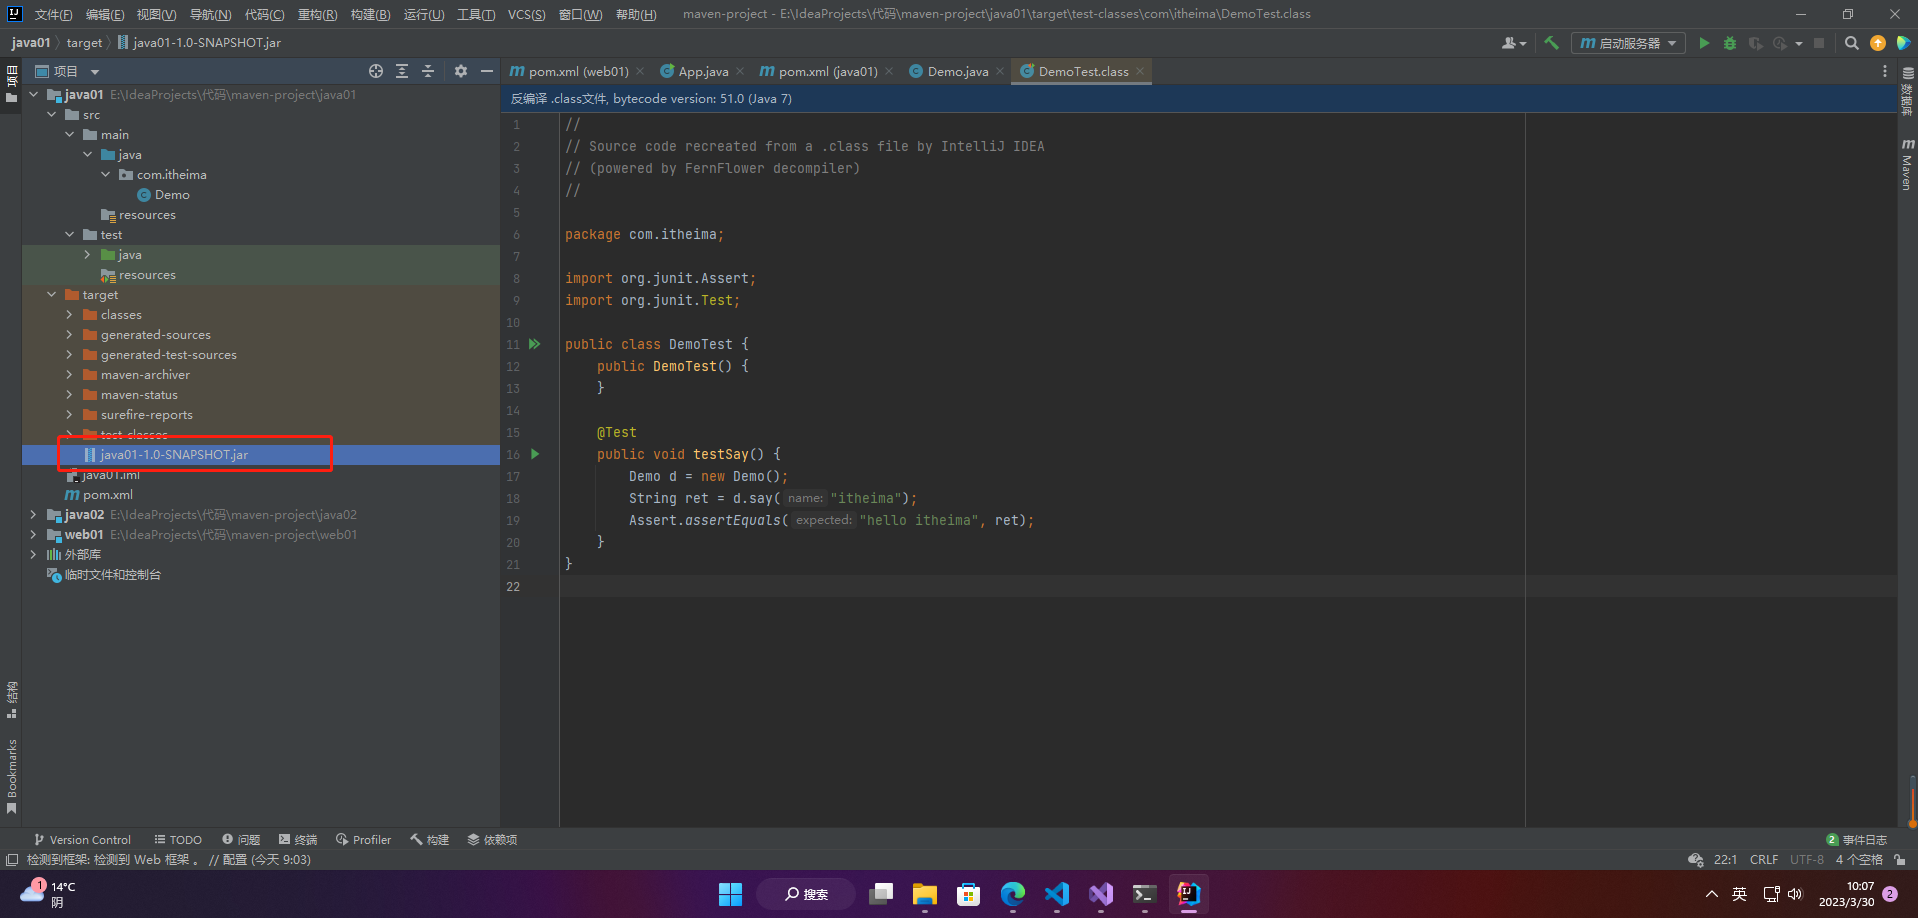Toggle read-only lock icon in status bar

pyautogui.click(x=1899, y=859)
